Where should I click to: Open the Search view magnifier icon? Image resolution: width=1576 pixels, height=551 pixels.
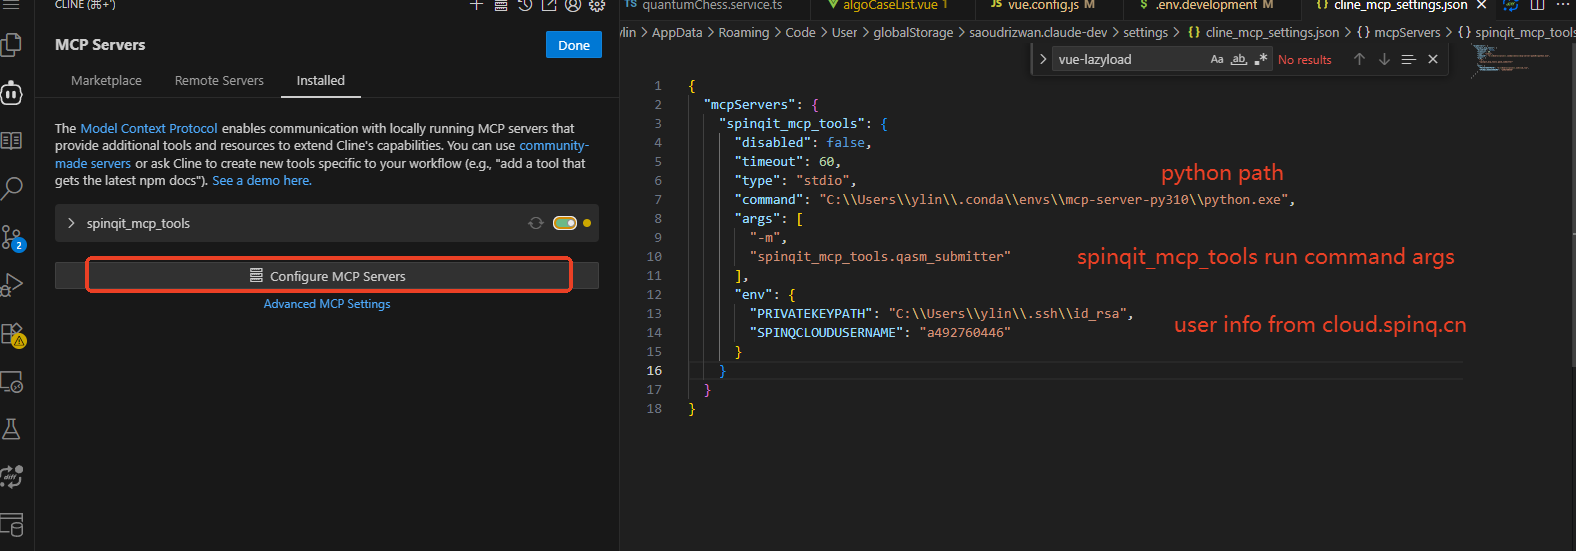point(12,187)
